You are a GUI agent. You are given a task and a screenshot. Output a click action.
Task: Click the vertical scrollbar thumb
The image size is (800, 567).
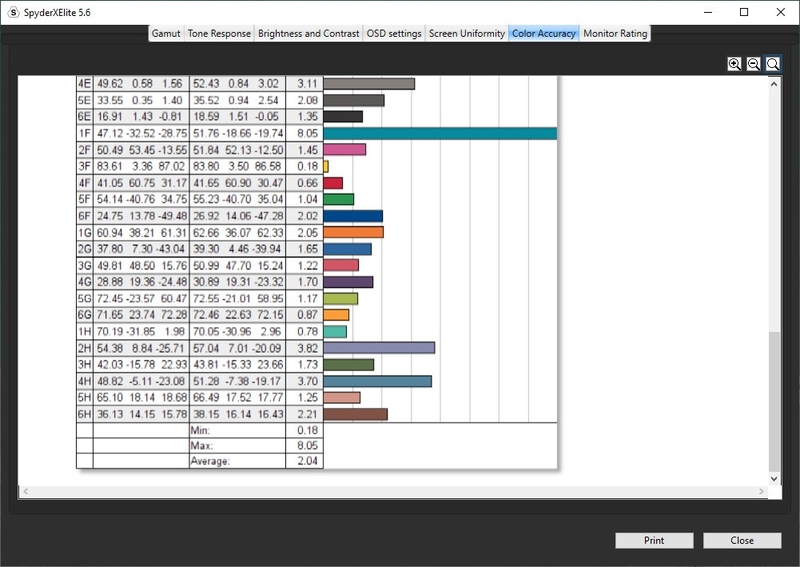point(774,402)
